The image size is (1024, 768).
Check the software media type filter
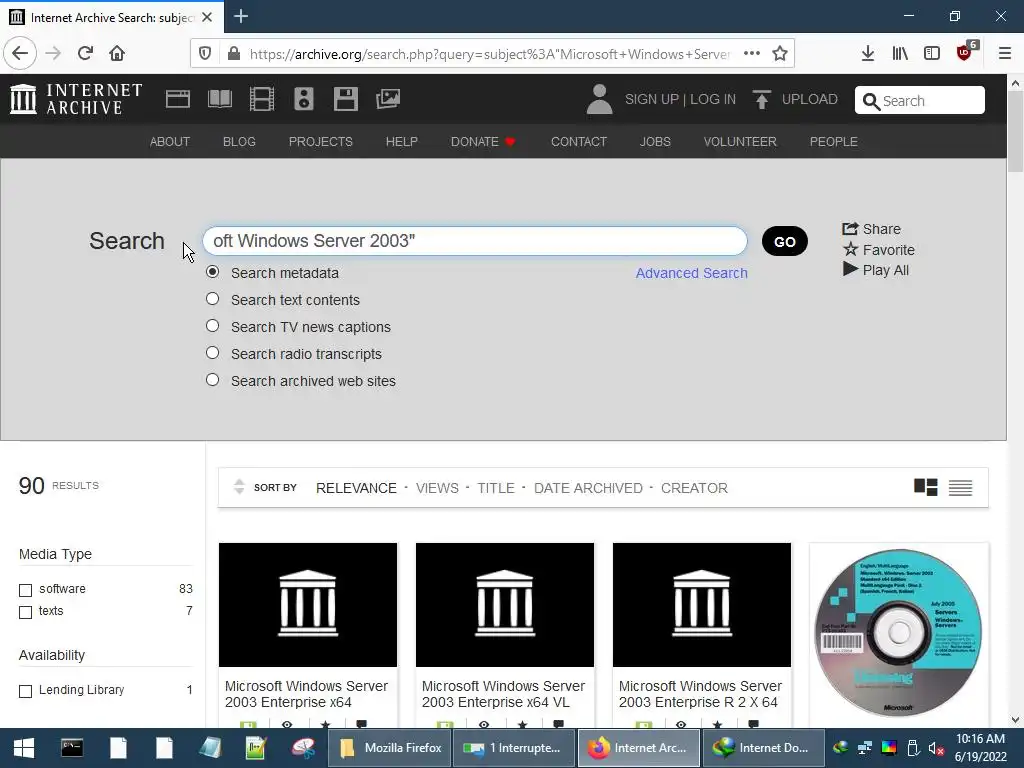tap(25, 590)
